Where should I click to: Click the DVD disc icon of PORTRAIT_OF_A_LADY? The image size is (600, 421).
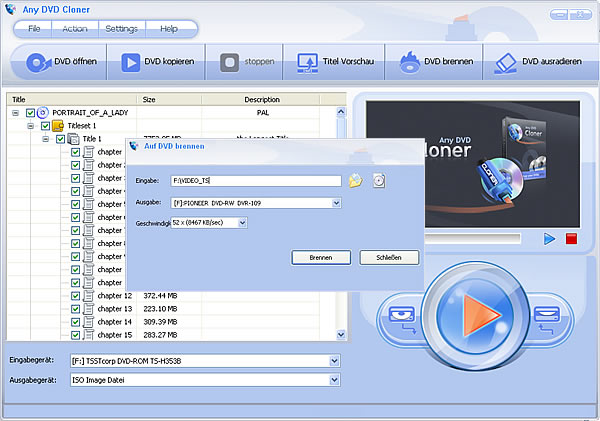[x=43, y=113]
